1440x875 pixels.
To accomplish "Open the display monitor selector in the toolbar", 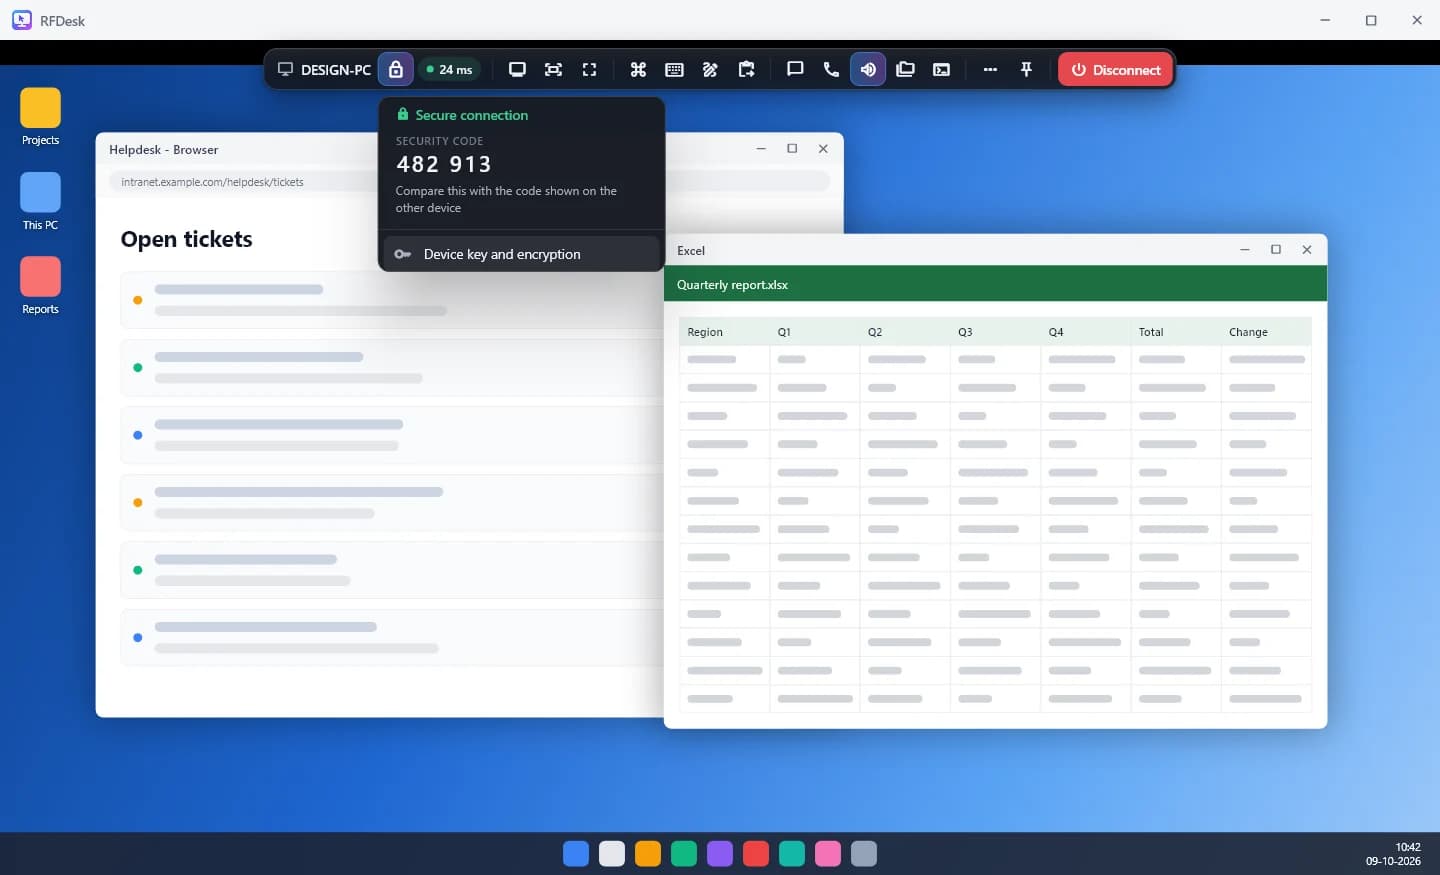I will (517, 70).
